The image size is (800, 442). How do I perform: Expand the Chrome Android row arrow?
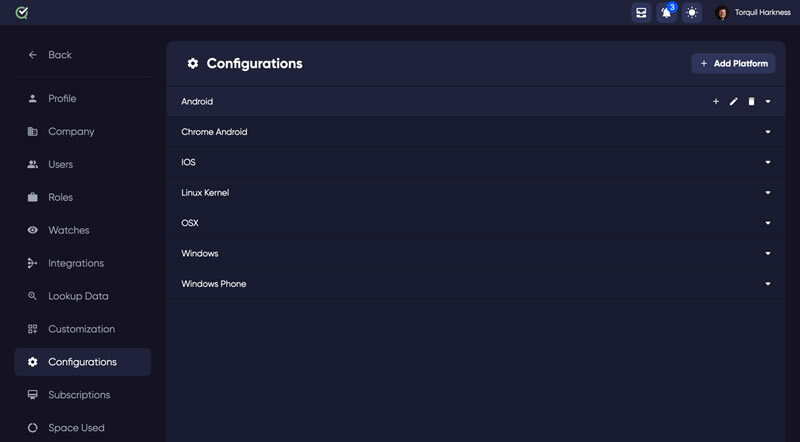click(768, 132)
